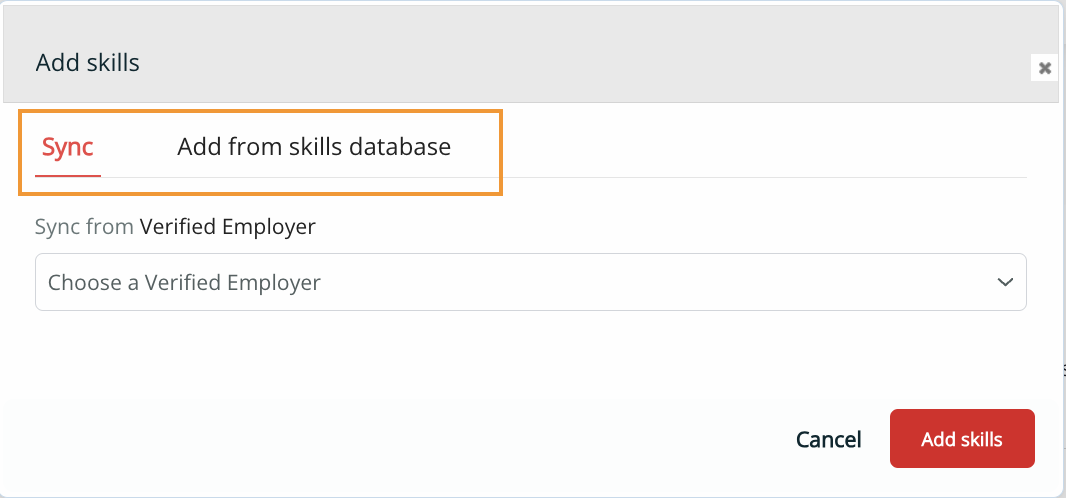Click the red underline beneath the Sync tab

[x=68, y=175]
